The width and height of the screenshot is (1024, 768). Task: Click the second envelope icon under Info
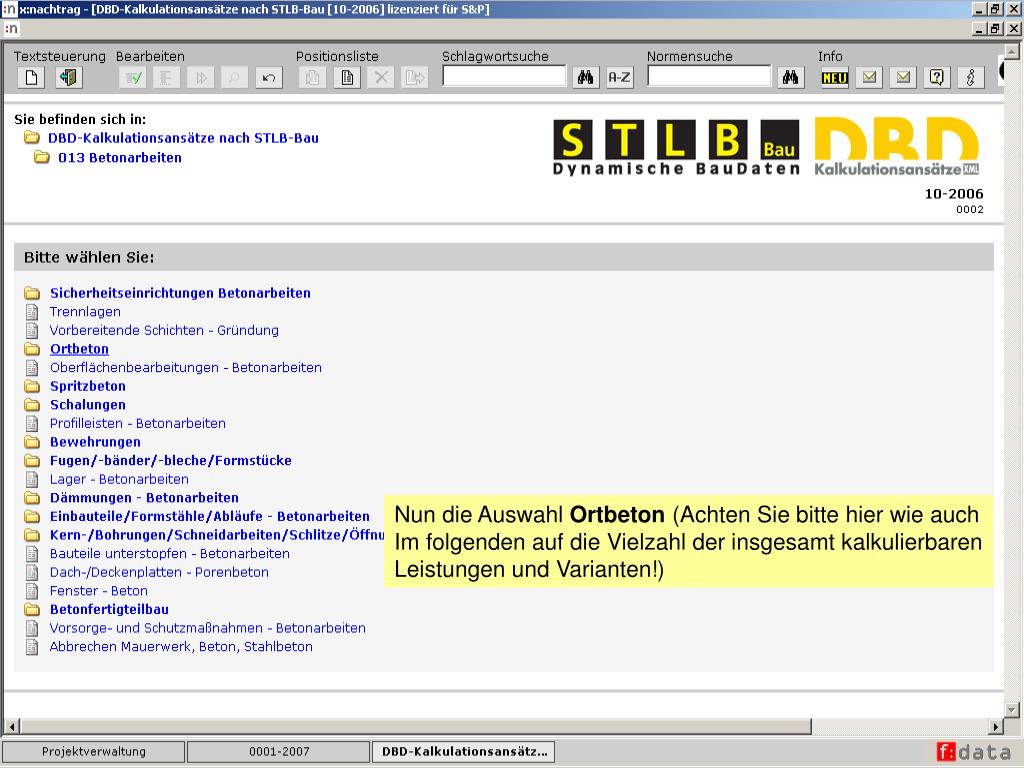click(903, 78)
